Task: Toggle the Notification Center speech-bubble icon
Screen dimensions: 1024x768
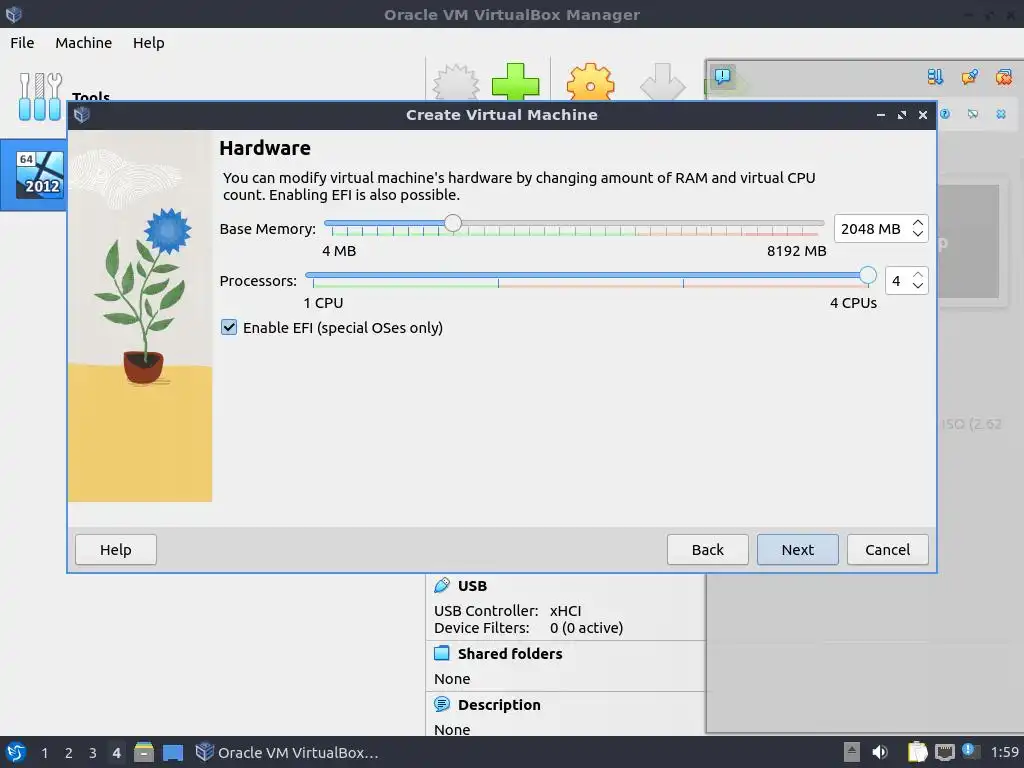Action: click(x=722, y=76)
